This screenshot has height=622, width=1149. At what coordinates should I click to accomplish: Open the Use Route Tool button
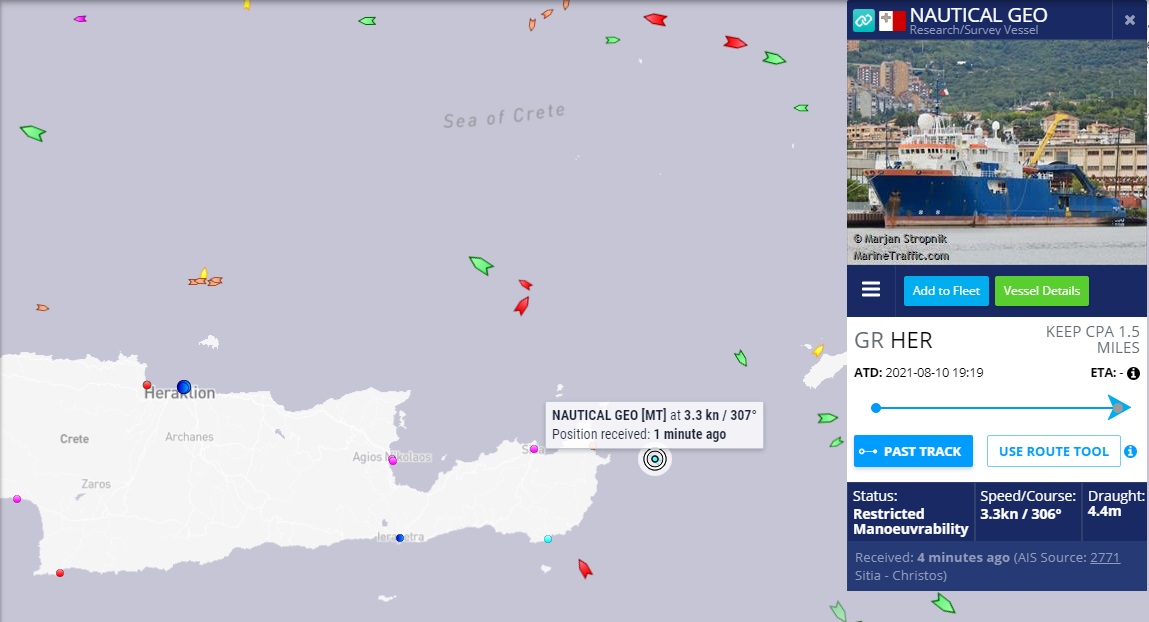1053,451
